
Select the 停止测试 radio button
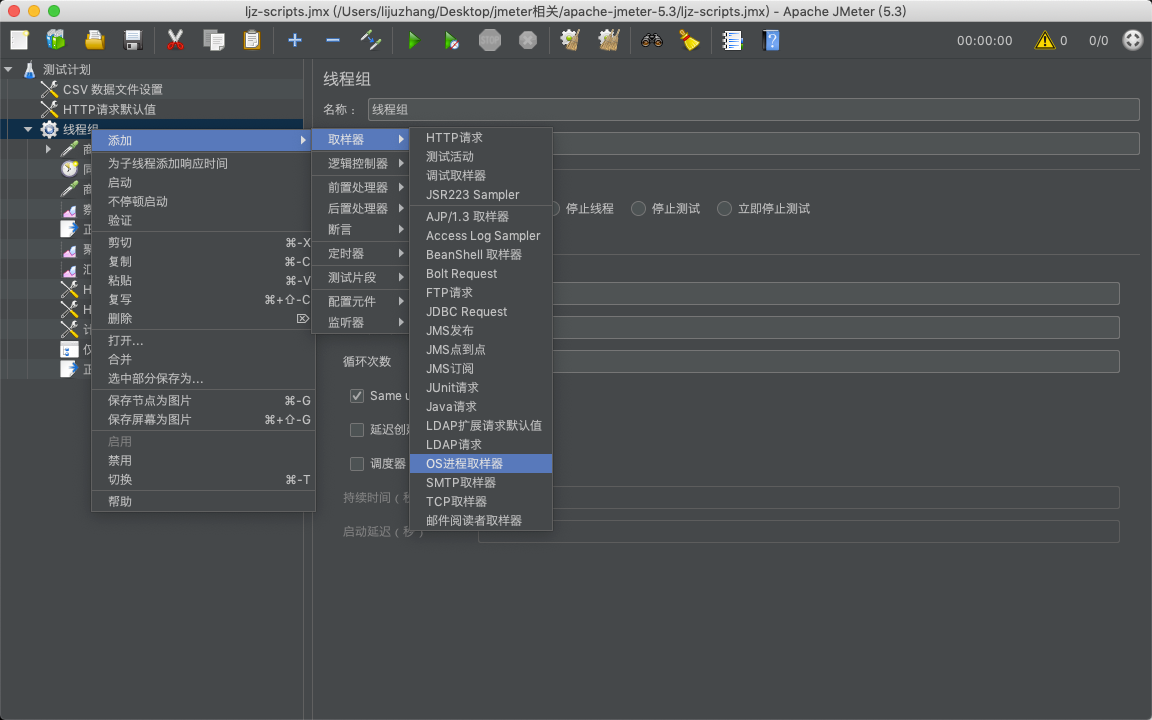[x=638, y=209]
